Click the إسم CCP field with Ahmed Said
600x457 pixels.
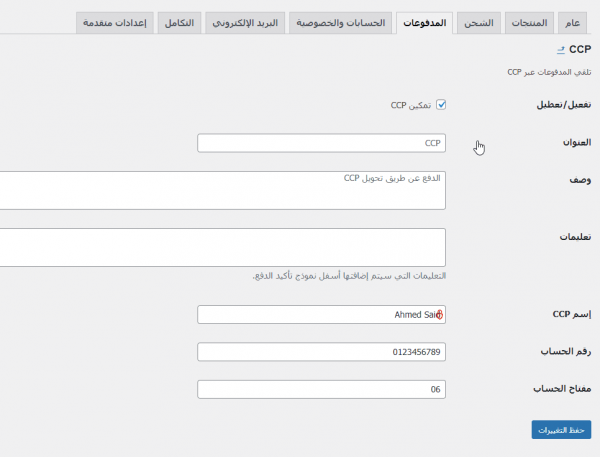pyautogui.click(x=320, y=315)
